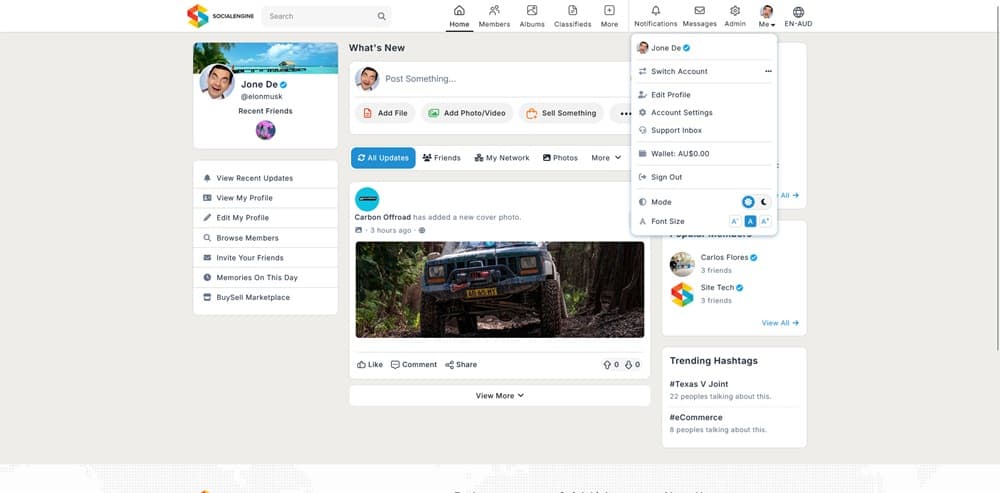Expand the View More feed button

(499, 396)
